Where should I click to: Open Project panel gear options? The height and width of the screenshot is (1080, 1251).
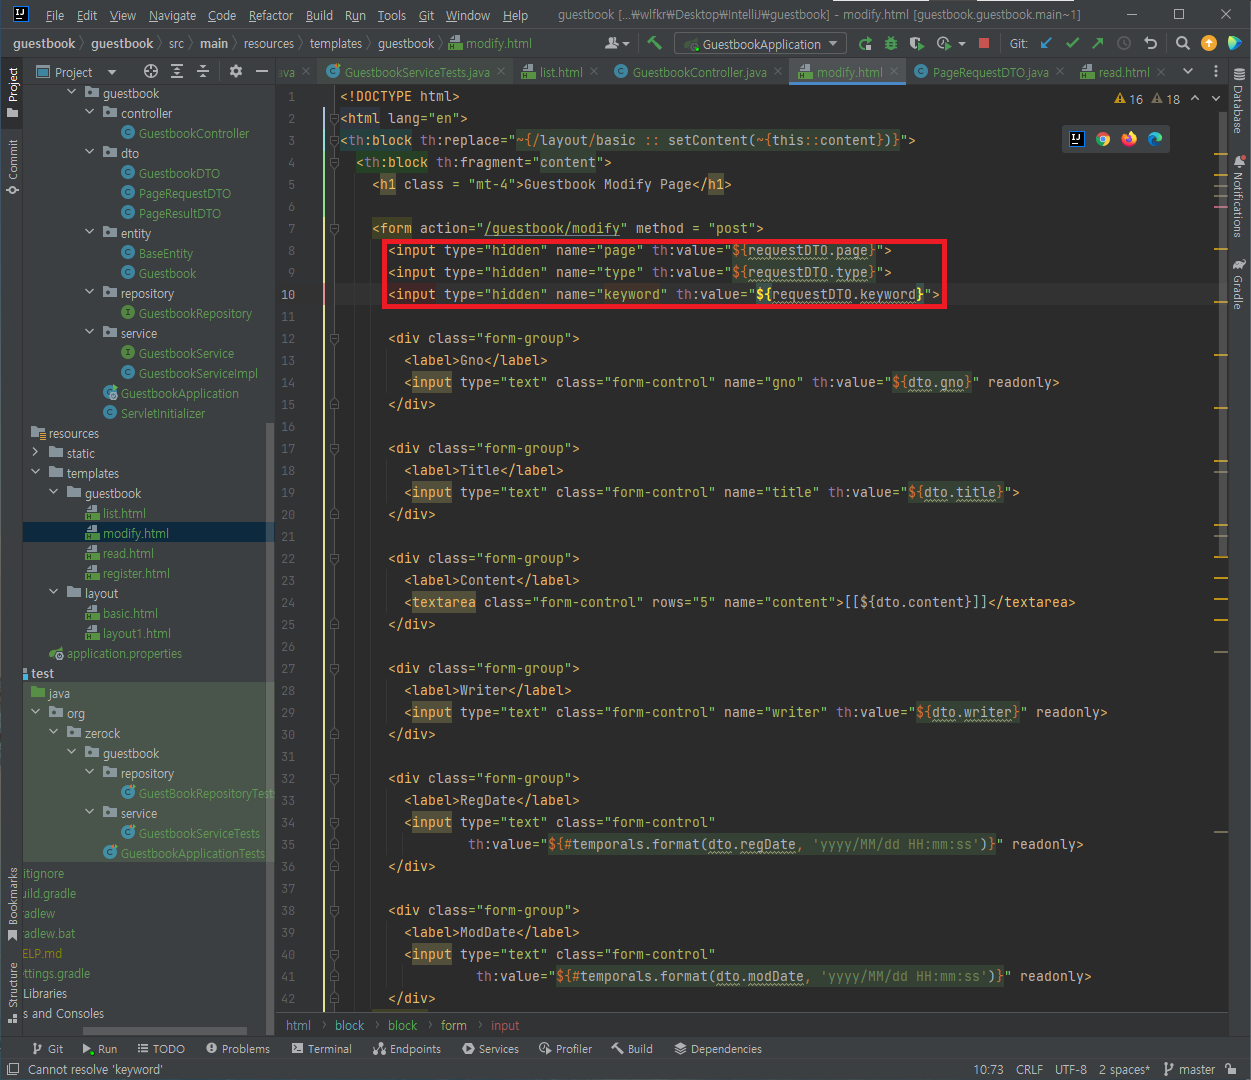pos(236,71)
